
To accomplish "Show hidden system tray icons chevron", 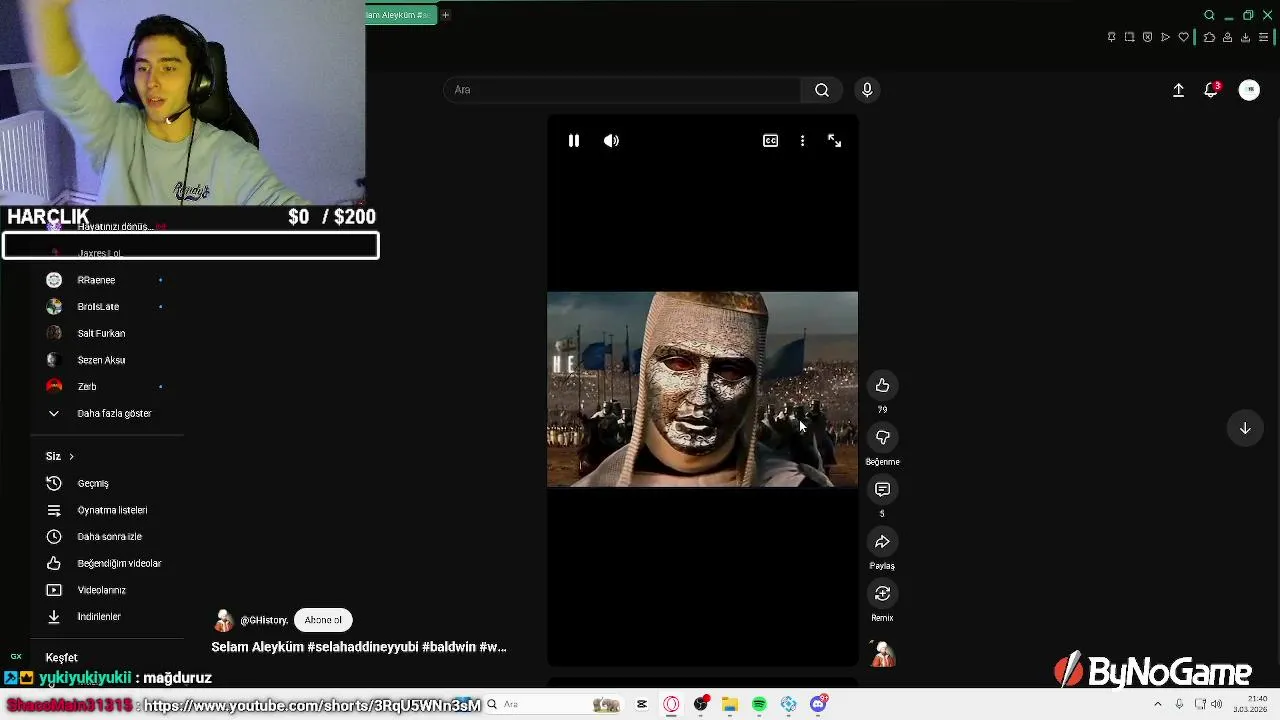I will click(1158, 704).
